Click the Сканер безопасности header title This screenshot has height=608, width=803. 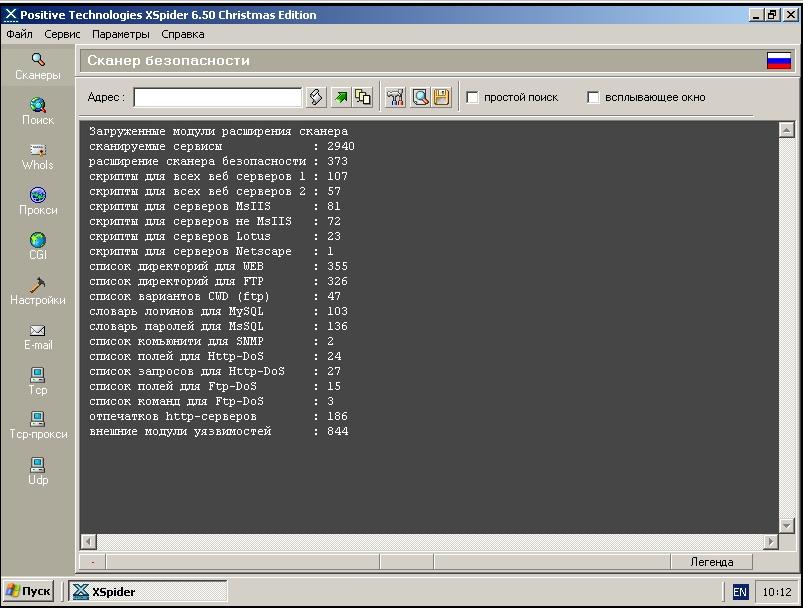tap(168, 60)
